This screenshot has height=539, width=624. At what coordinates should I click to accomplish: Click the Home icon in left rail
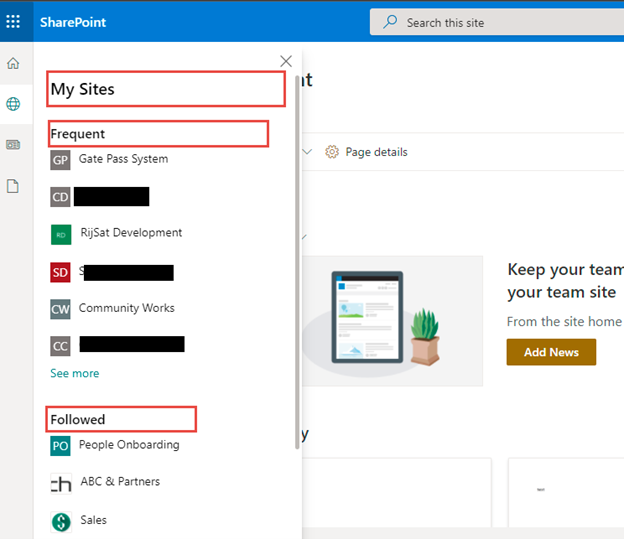point(13,64)
